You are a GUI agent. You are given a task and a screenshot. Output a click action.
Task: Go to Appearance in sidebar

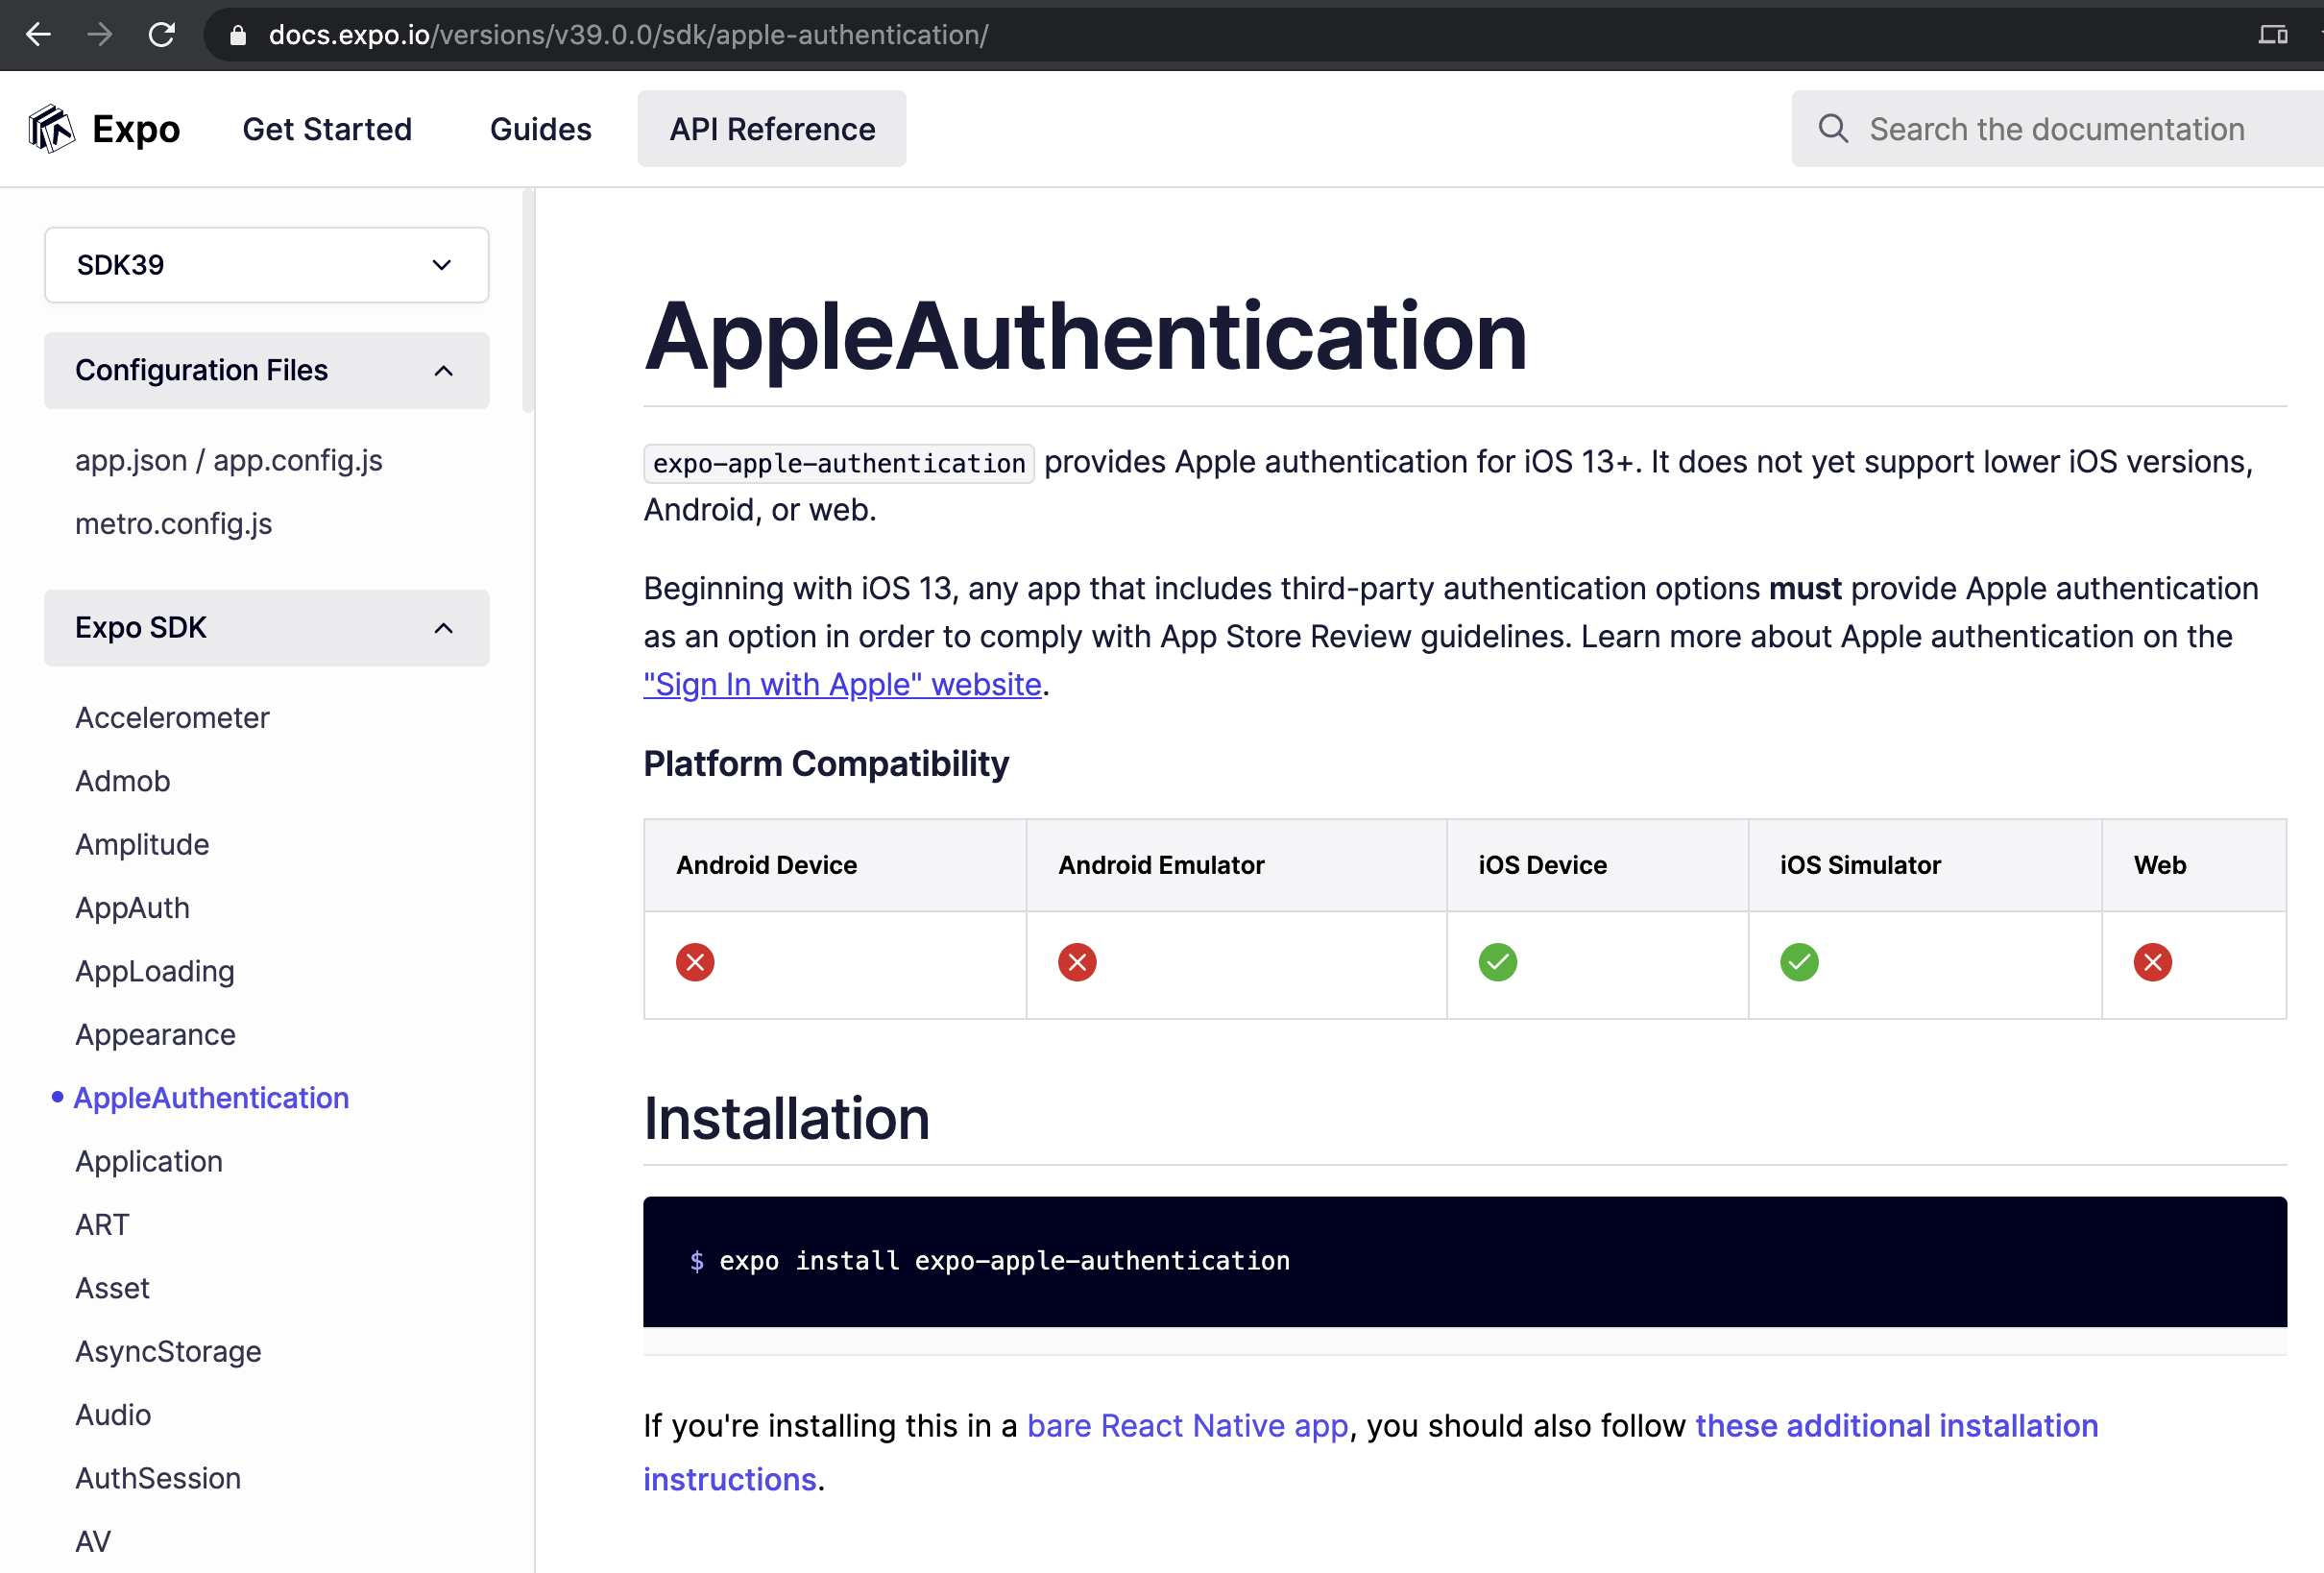(156, 1034)
